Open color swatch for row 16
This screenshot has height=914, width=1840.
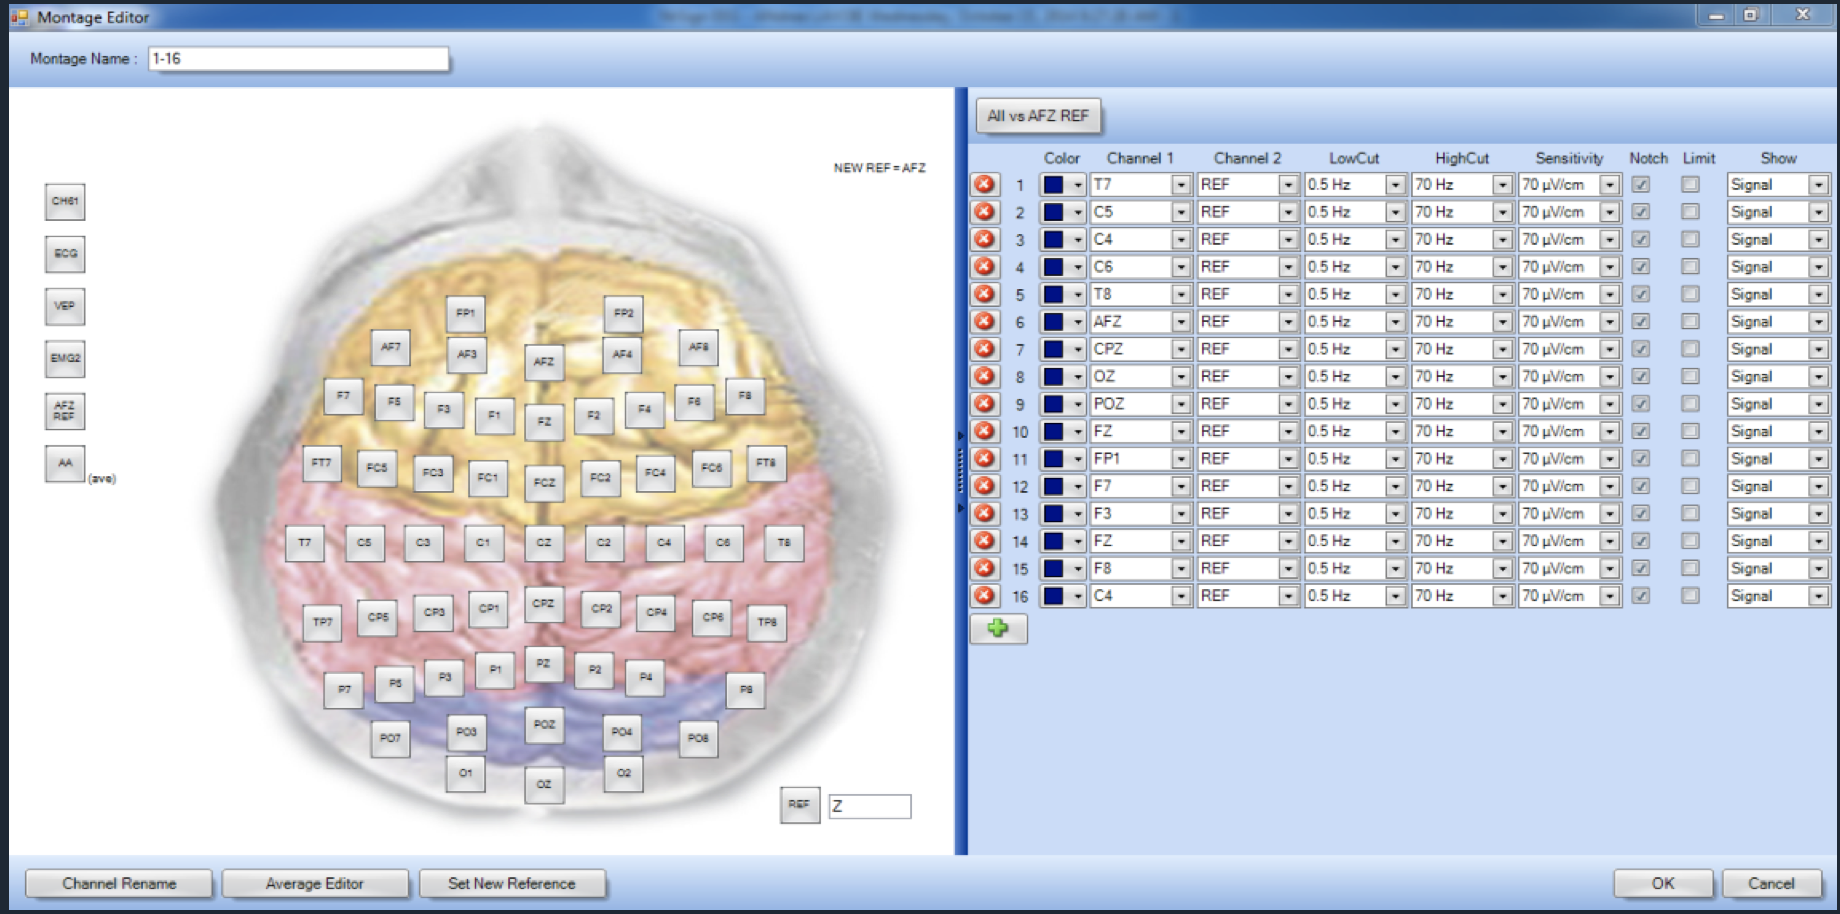click(1063, 596)
